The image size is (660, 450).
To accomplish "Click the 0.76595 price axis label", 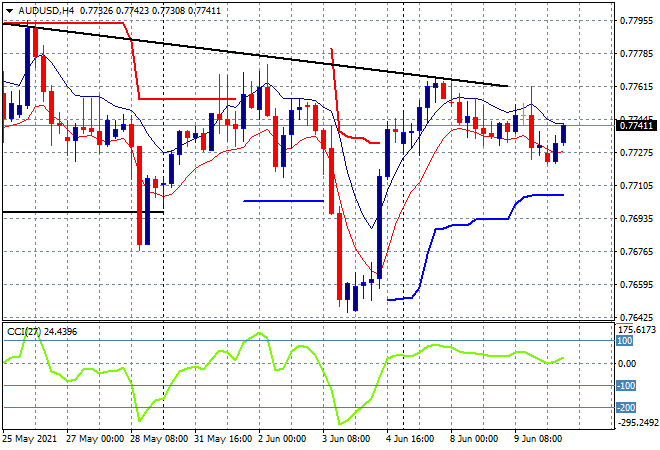I will (x=636, y=285).
